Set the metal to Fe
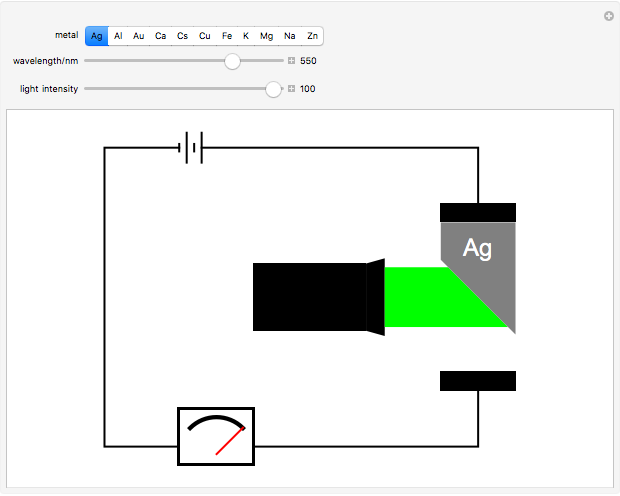 pyautogui.click(x=227, y=36)
